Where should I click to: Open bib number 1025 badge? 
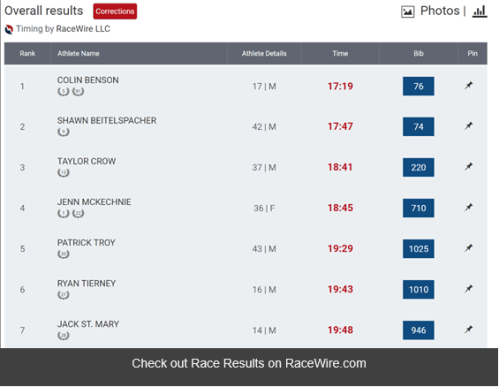[x=418, y=249]
